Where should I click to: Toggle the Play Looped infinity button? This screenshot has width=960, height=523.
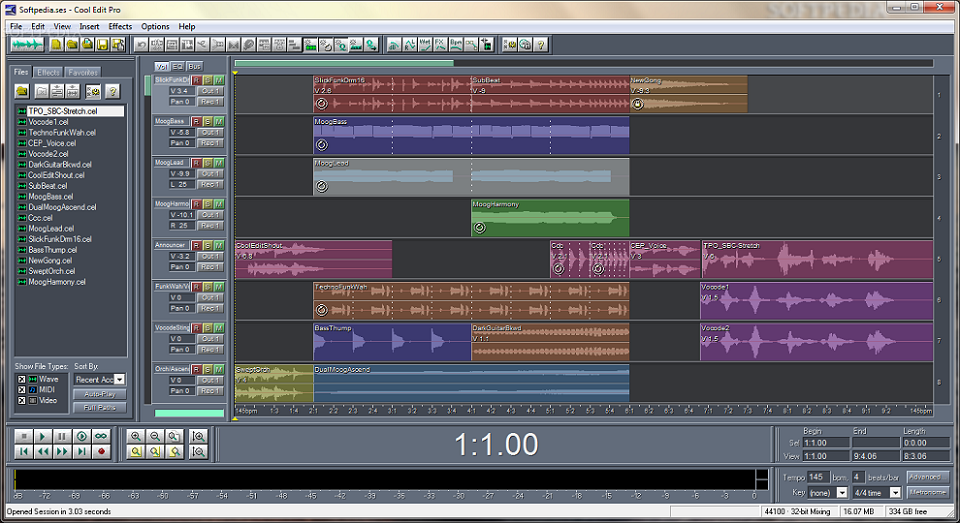click(x=101, y=436)
